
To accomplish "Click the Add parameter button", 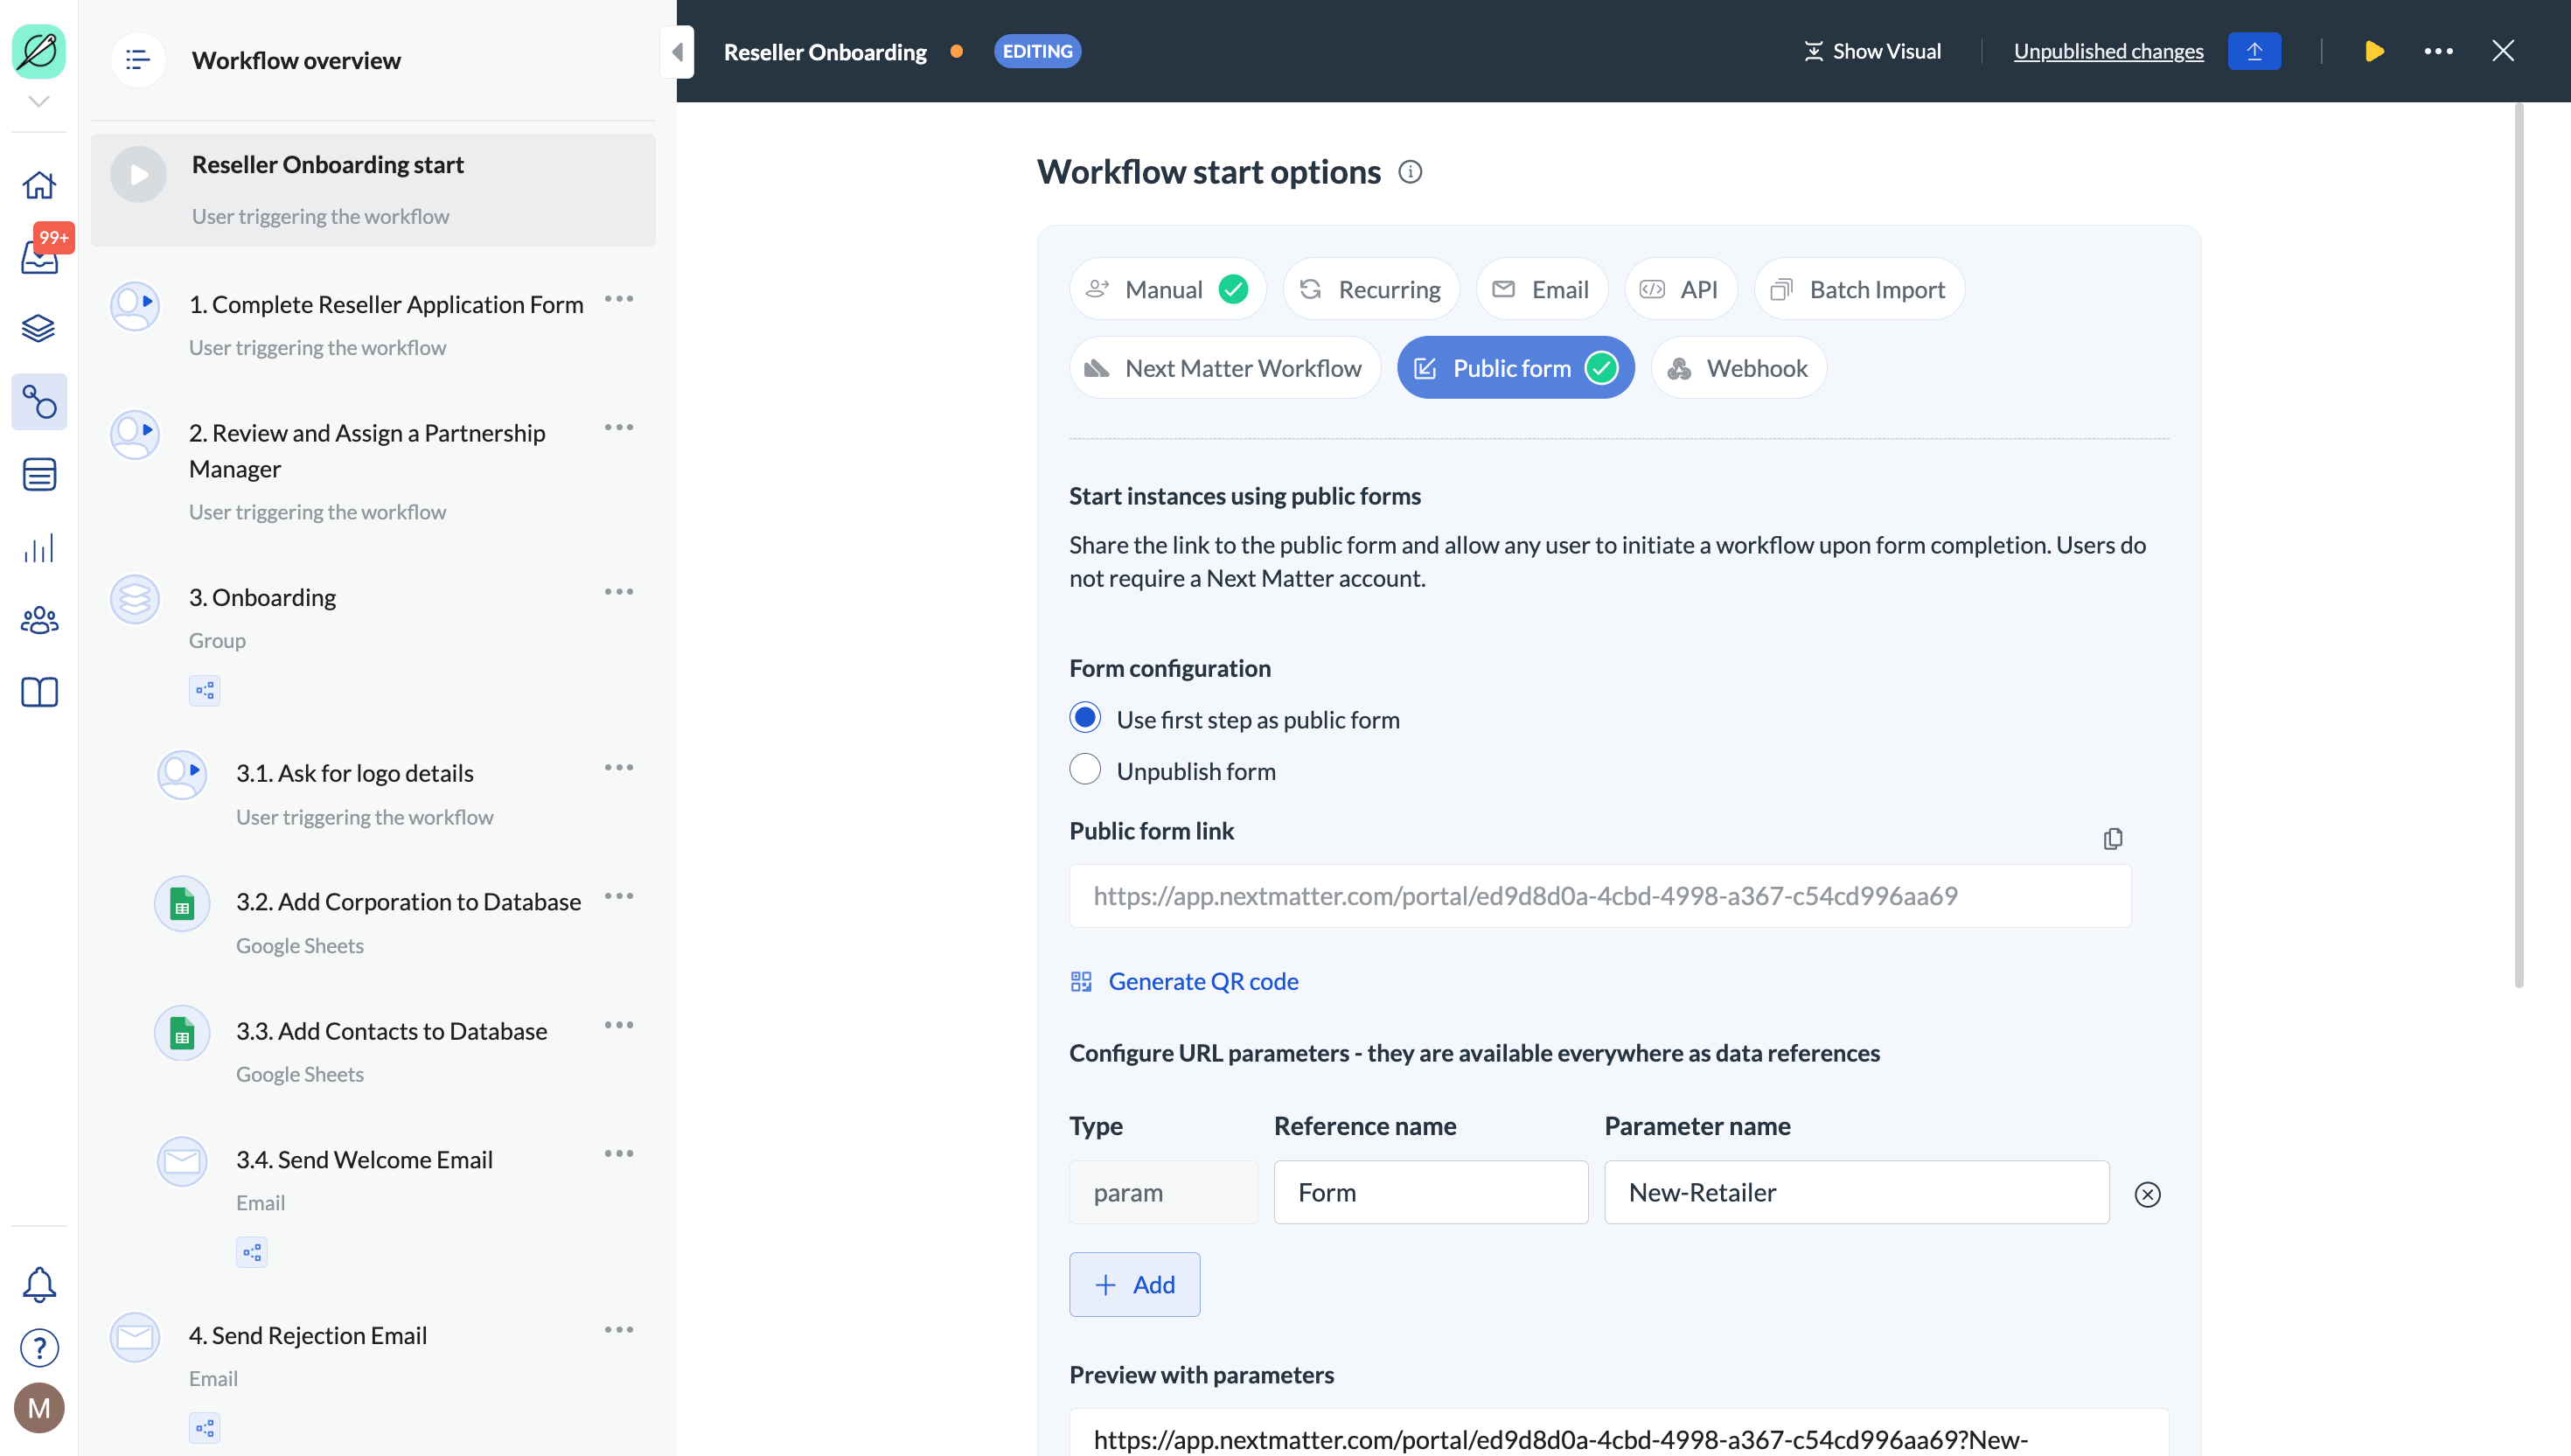I will (x=1134, y=1285).
